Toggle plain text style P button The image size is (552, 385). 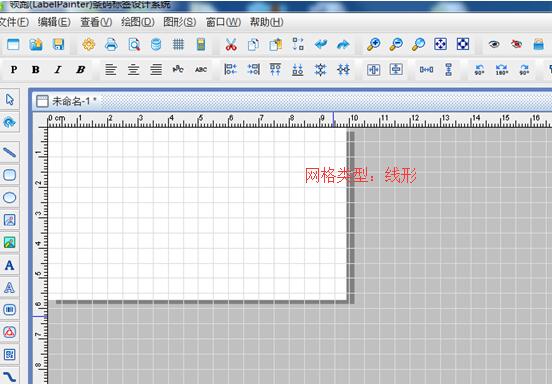[x=14, y=70]
